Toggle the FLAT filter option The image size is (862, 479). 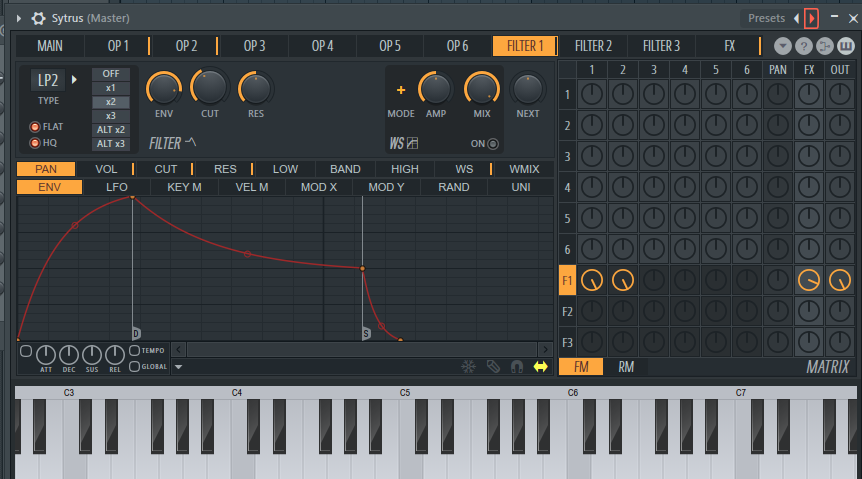35,127
